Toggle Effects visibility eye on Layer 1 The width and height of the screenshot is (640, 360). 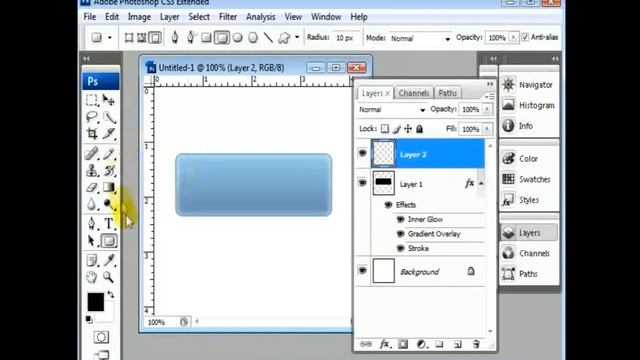388,205
